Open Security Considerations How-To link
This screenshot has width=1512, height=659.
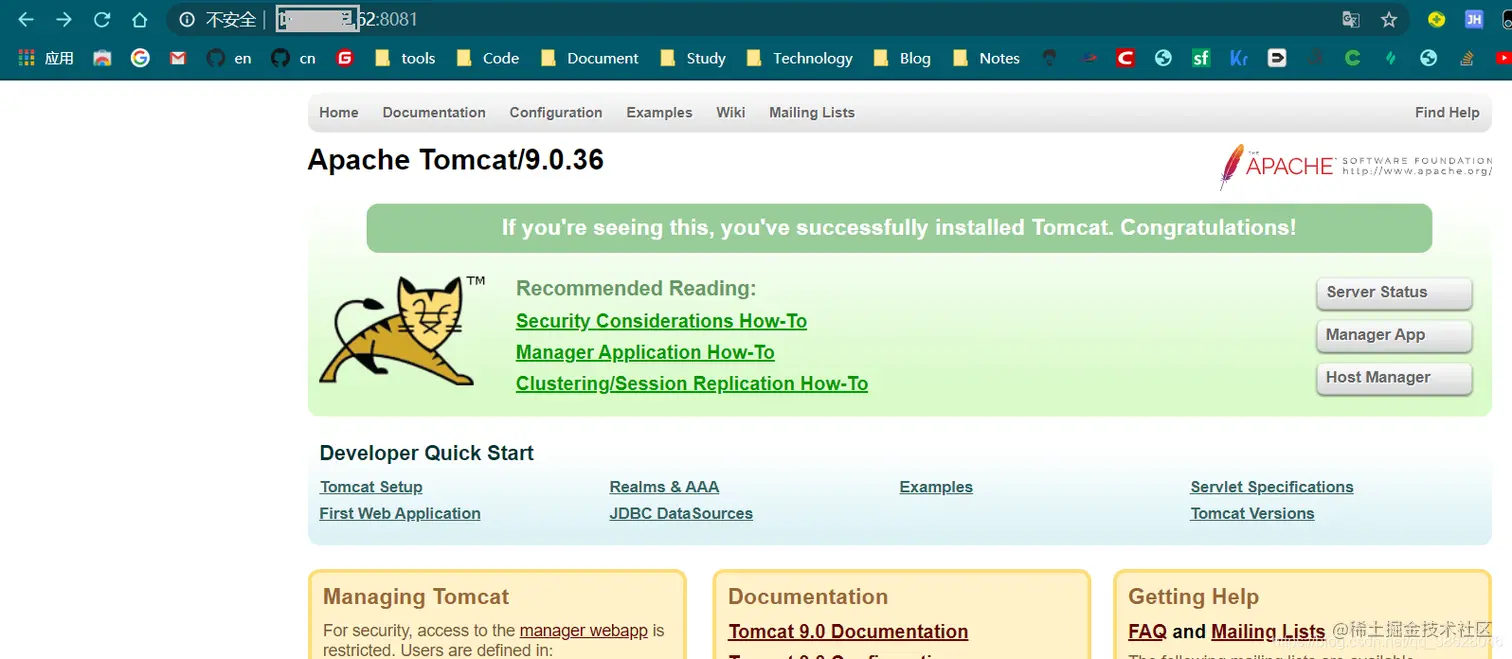661,321
